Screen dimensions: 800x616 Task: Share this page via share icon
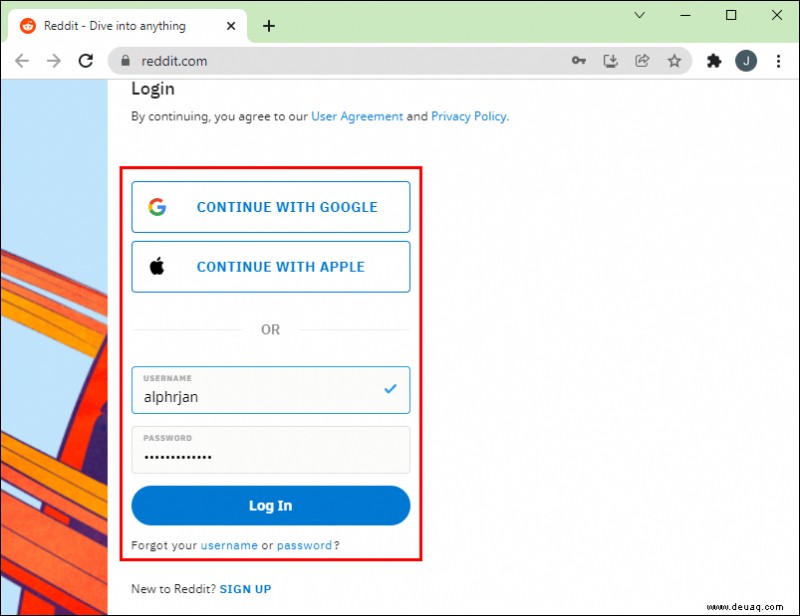[x=642, y=61]
